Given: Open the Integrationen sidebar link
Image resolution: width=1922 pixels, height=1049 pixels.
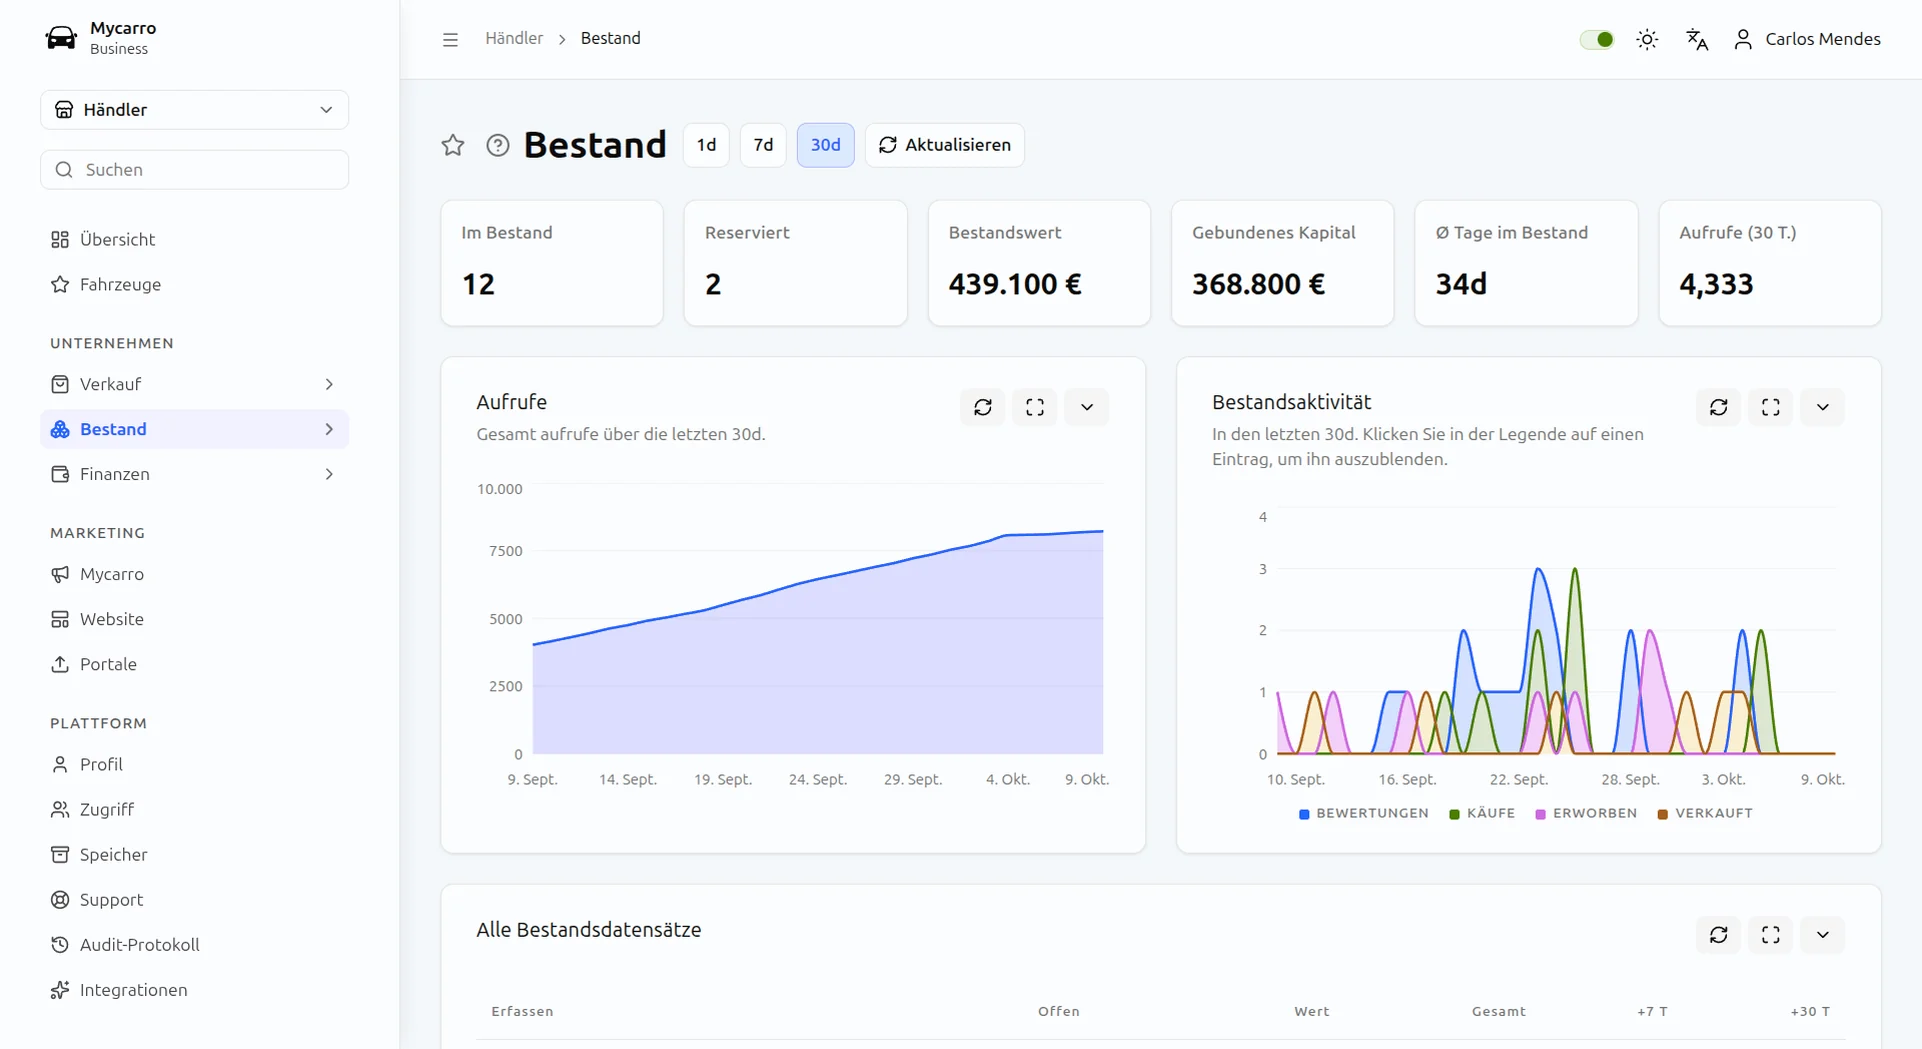Looking at the screenshot, I should [x=195, y=989].
